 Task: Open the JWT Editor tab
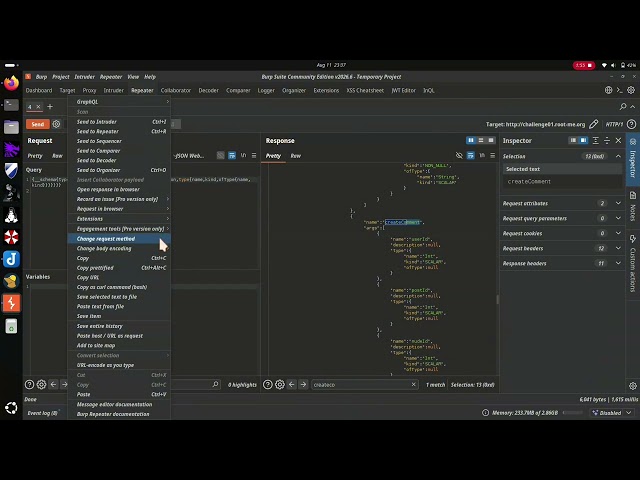403,90
